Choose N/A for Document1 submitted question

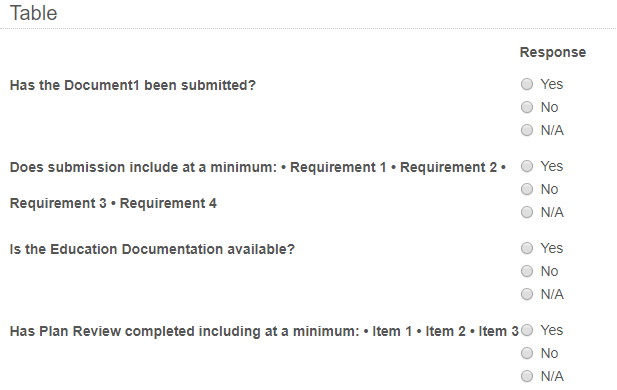(527, 130)
